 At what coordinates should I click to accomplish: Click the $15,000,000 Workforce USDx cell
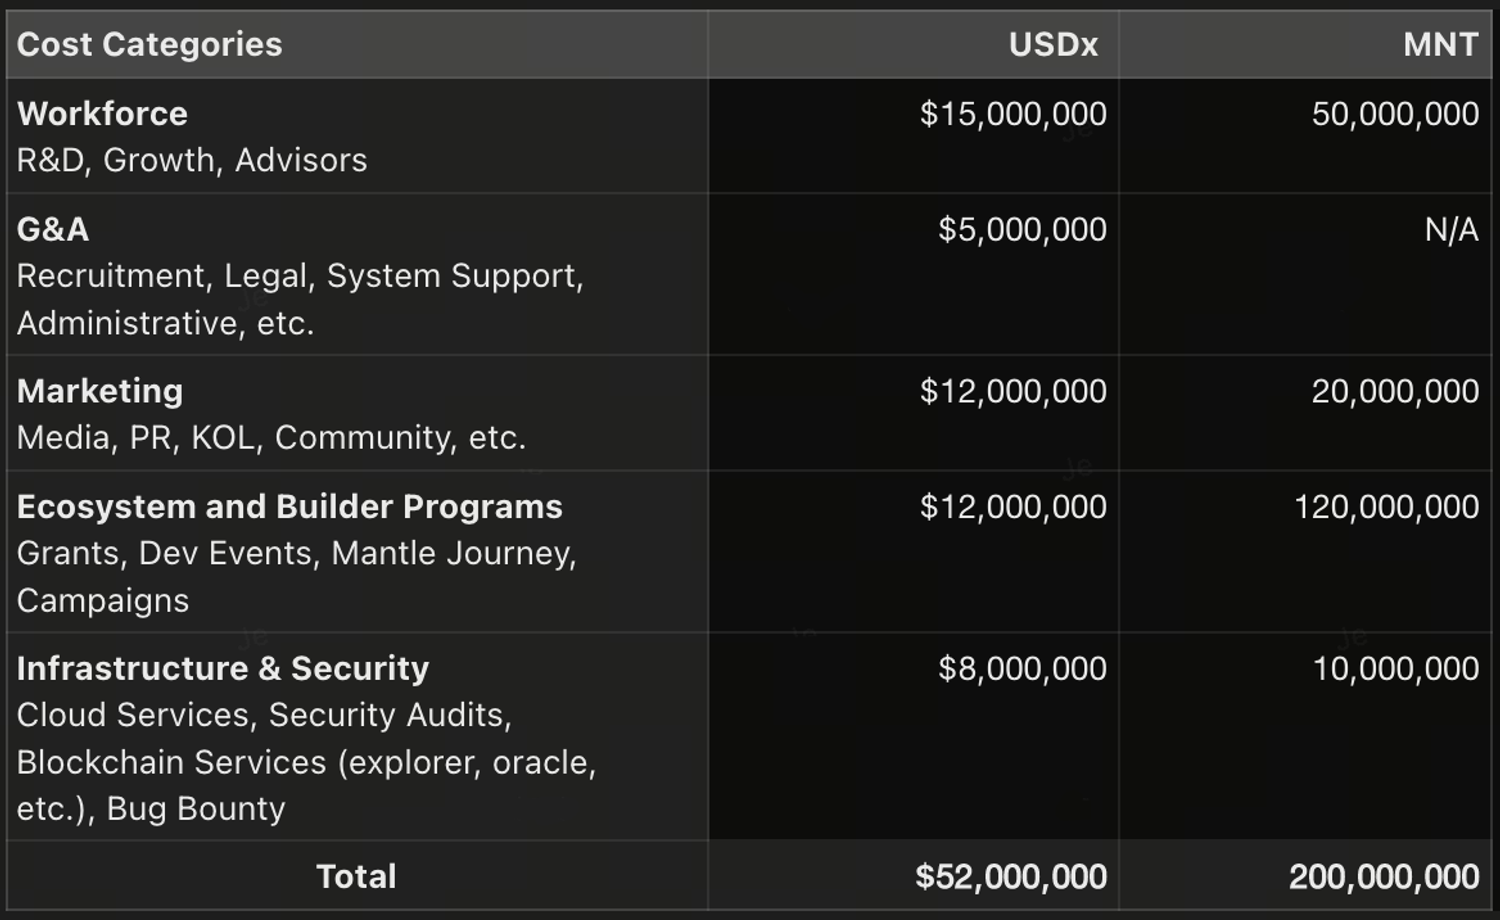[x=1013, y=114]
